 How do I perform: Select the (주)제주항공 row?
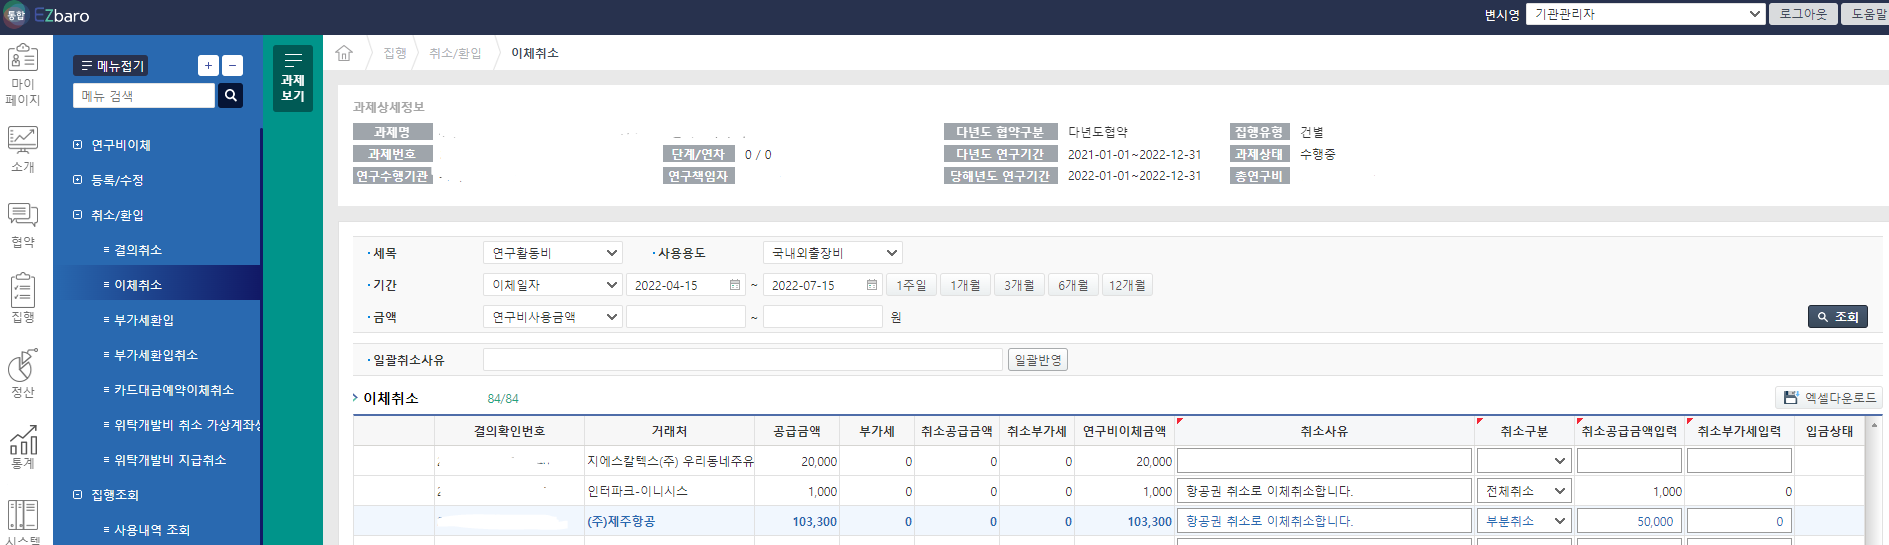pyautogui.click(x=1108, y=521)
